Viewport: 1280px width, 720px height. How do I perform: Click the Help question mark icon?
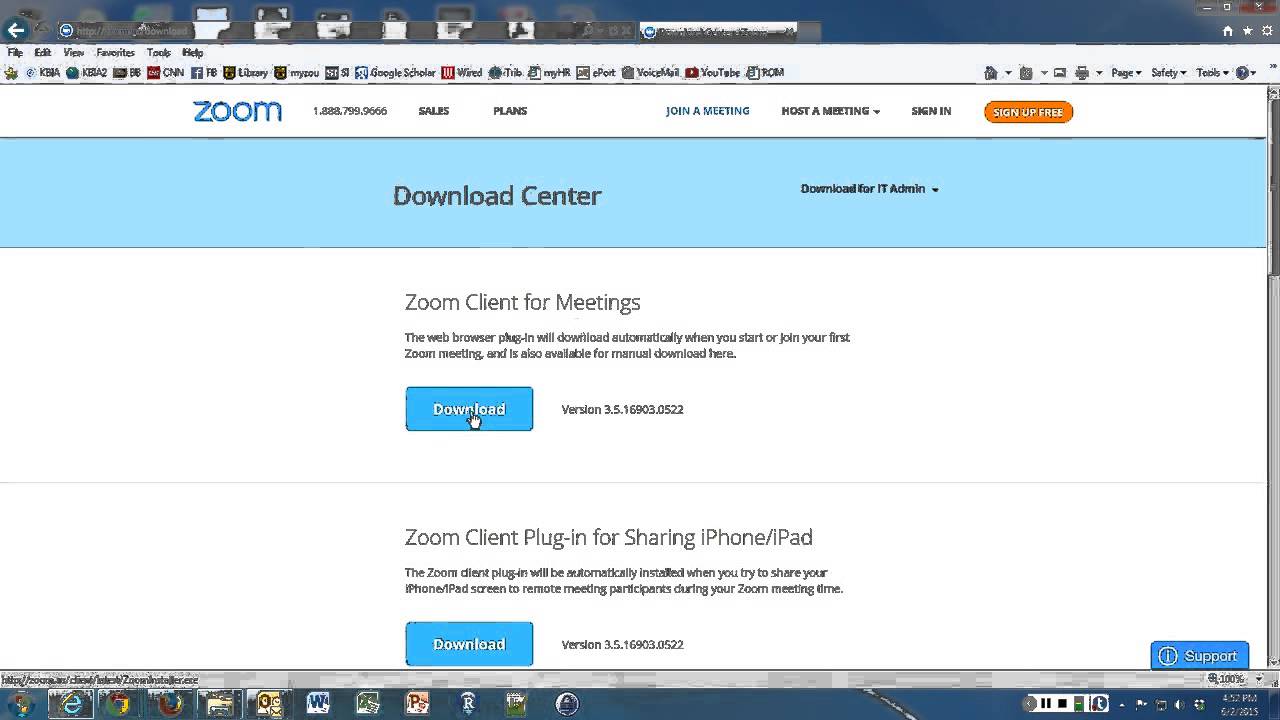click(x=1243, y=73)
